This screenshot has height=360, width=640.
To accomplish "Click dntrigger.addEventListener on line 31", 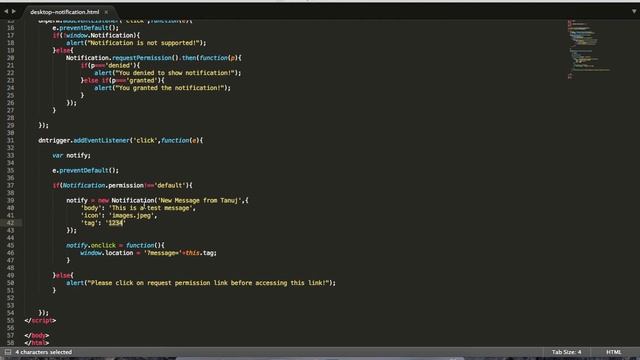I will point(84,140).
